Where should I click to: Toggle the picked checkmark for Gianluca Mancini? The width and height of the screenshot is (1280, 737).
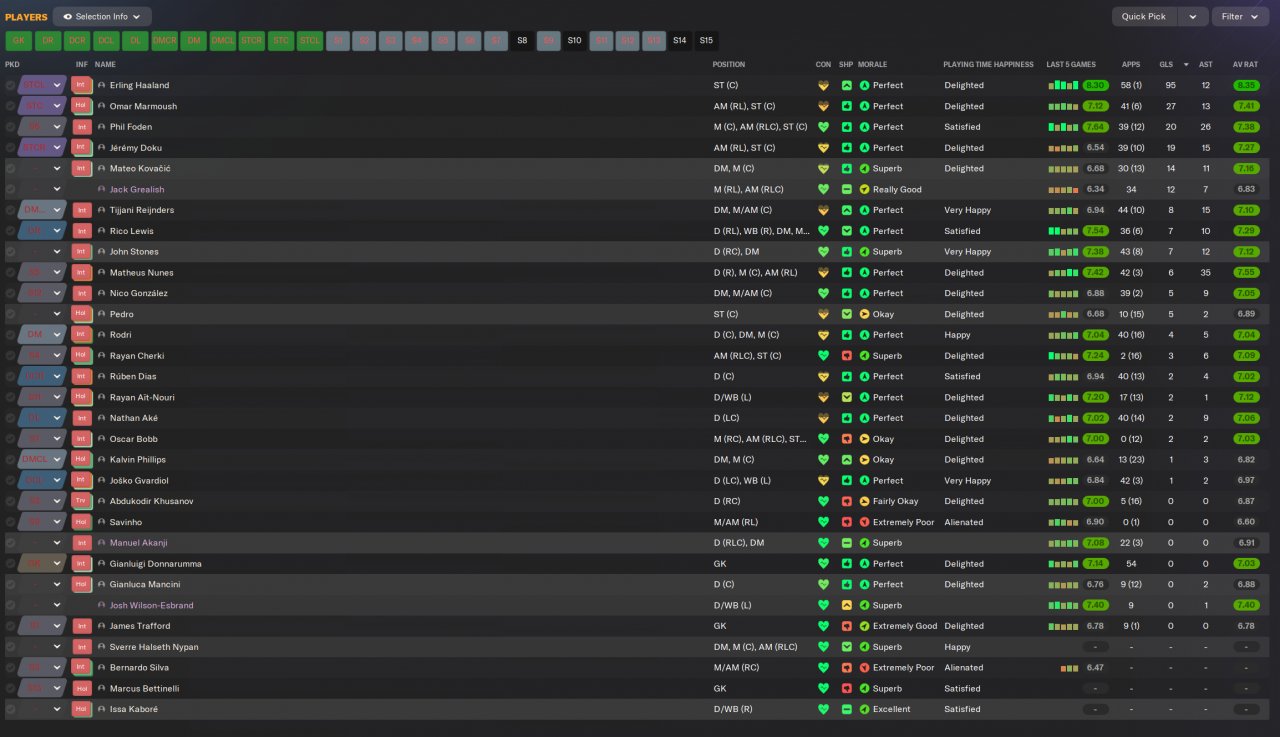point(10,584)
